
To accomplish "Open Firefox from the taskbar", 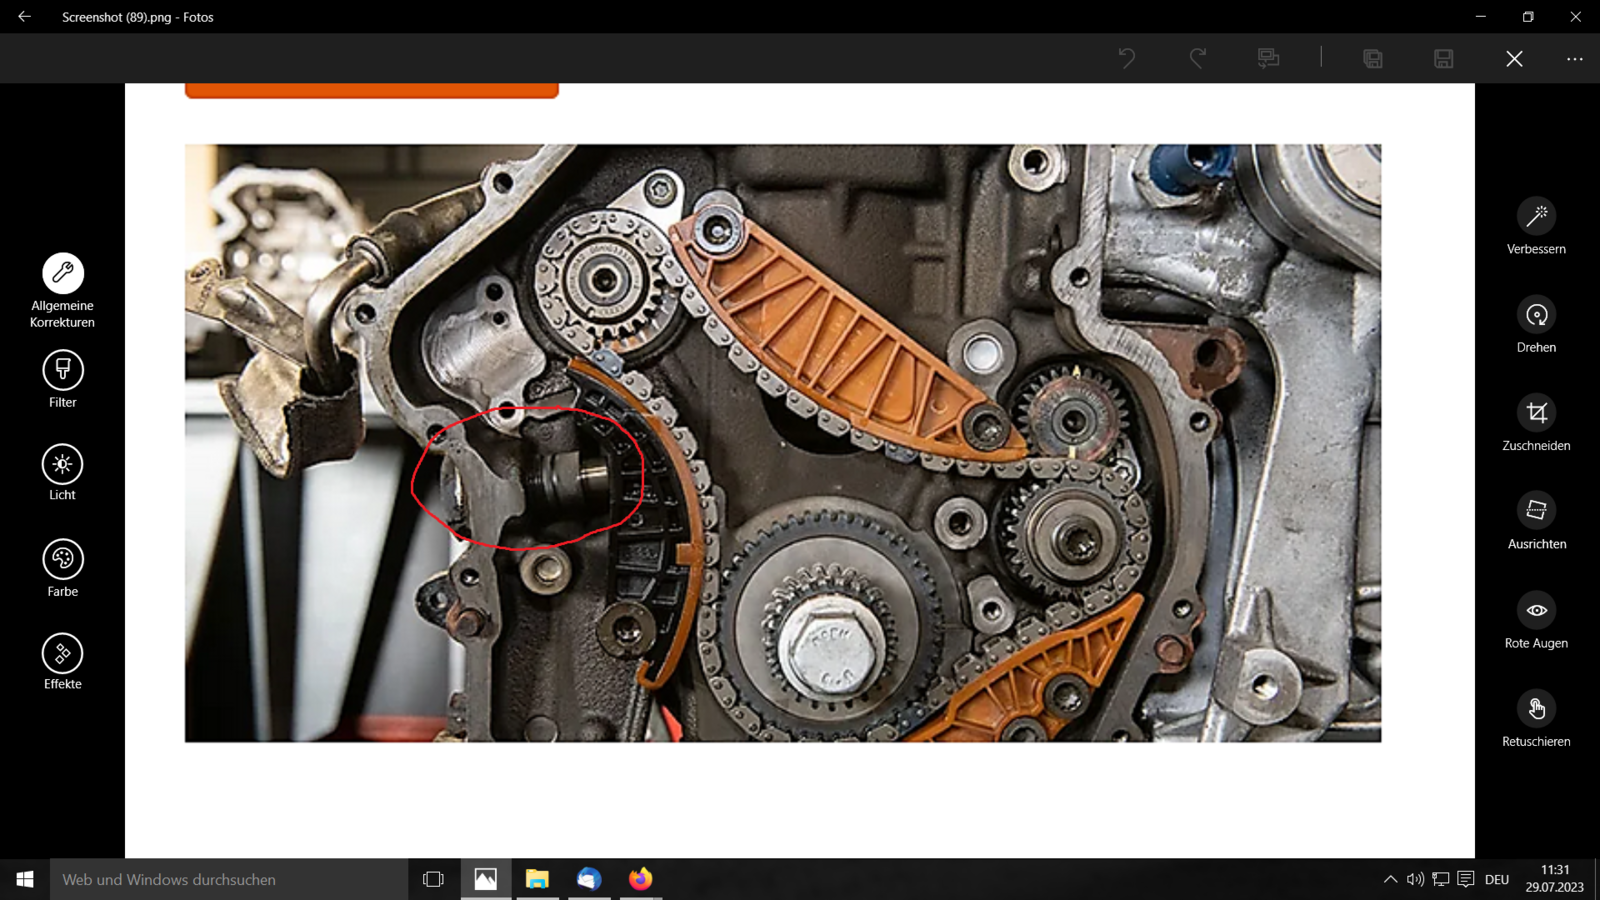I will pos(641,879).
